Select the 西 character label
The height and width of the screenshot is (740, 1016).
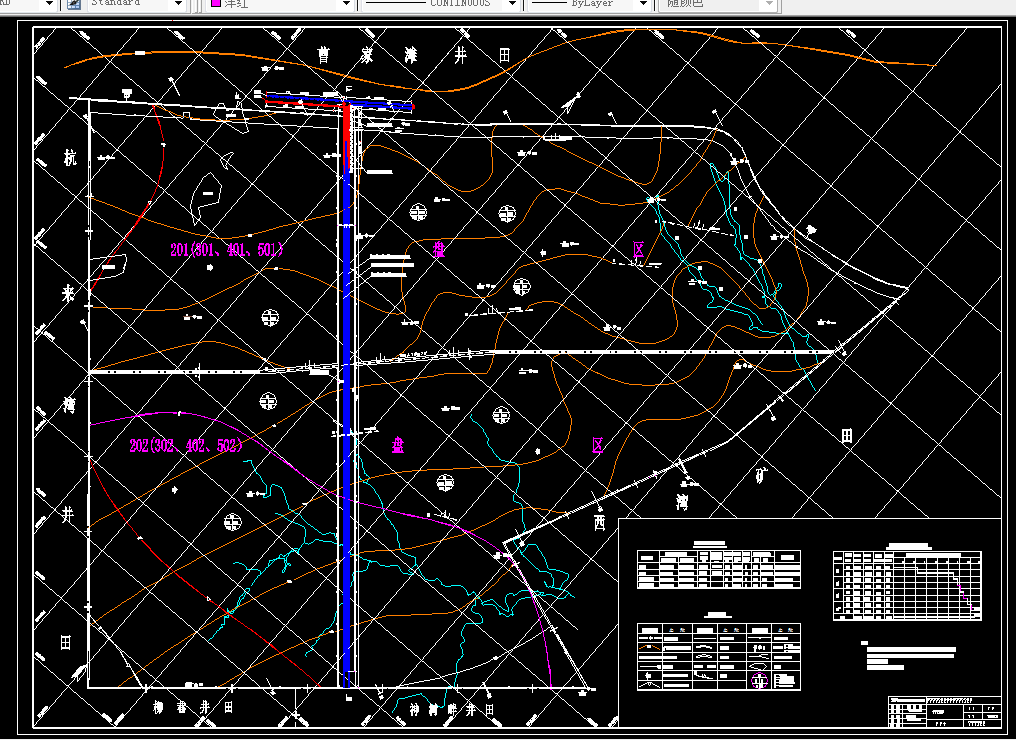point(600,522)
